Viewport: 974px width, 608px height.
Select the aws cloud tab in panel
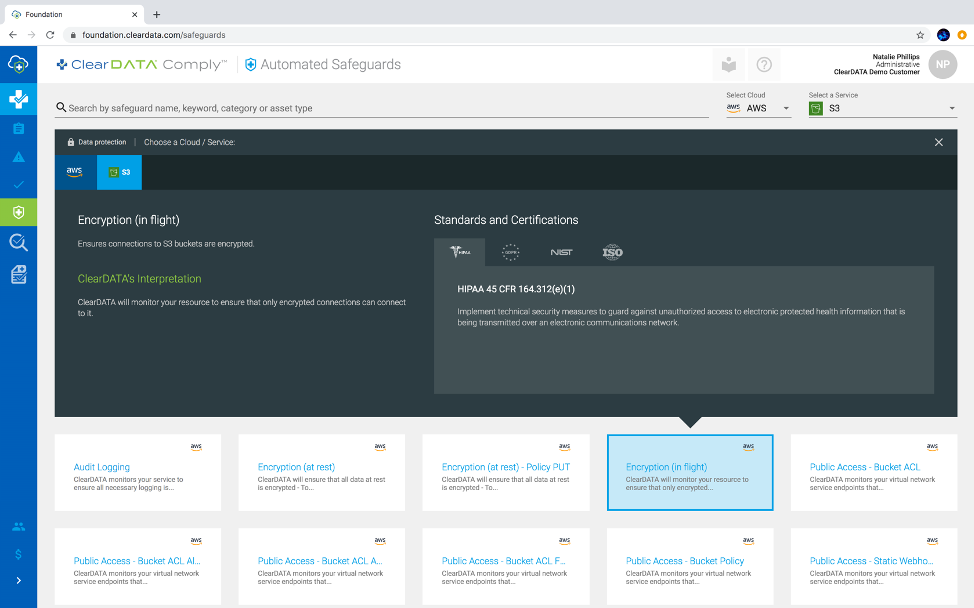pos(75,172)
